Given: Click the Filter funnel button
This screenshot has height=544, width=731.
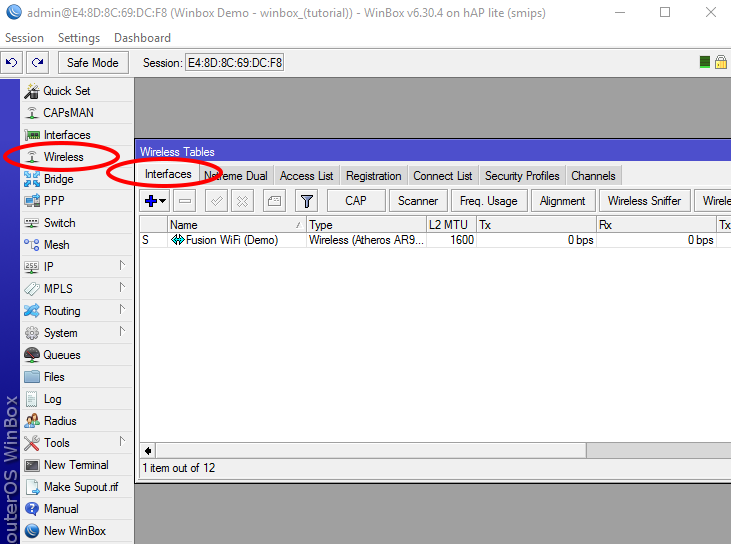Looking at the screenshot, I should click(307, 201).
